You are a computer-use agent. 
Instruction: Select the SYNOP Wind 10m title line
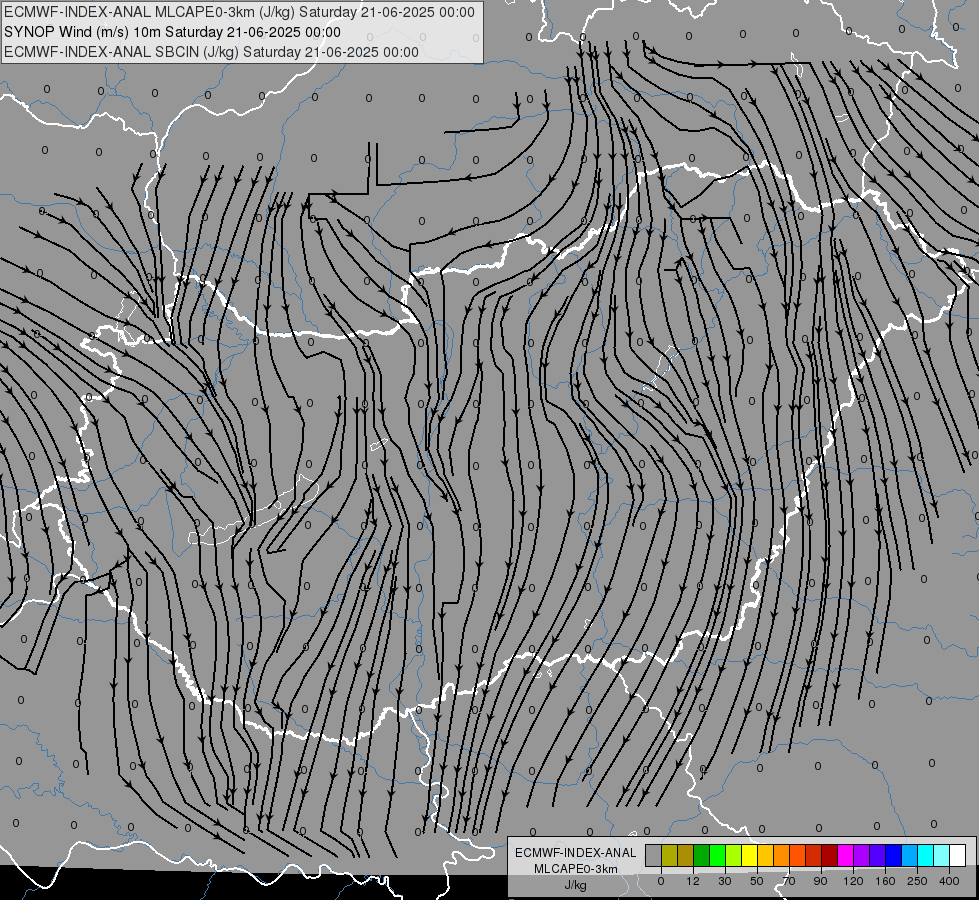point(172,32)
